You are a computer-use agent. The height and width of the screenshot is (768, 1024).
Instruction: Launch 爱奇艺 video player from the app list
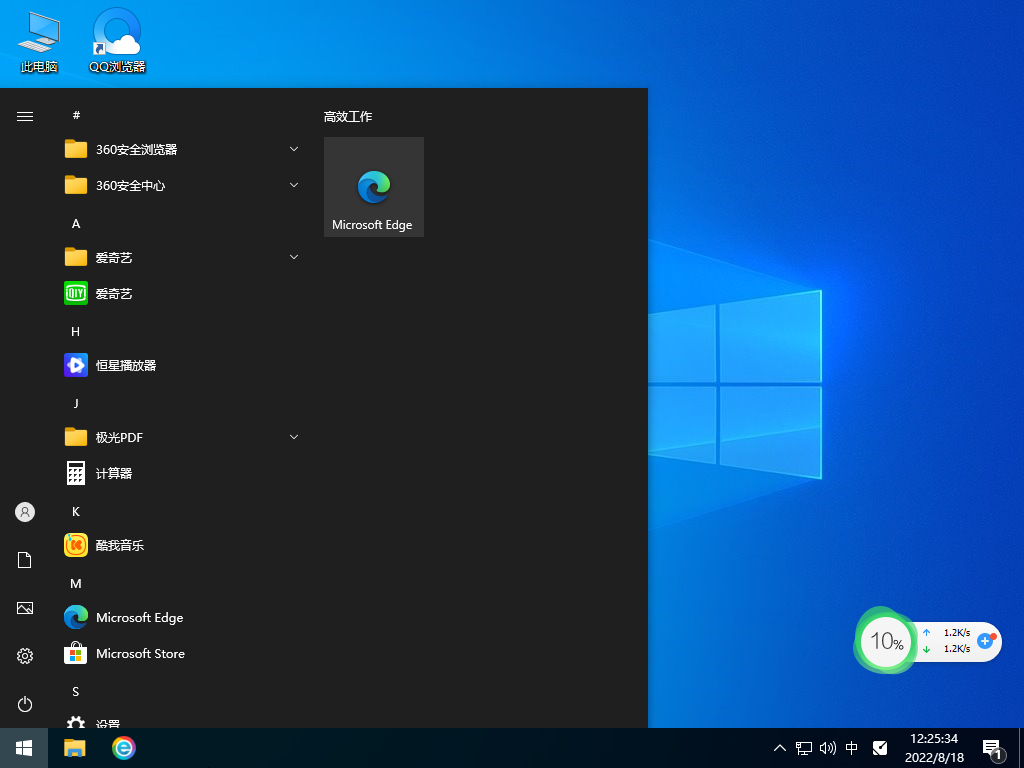click(113, 293)
